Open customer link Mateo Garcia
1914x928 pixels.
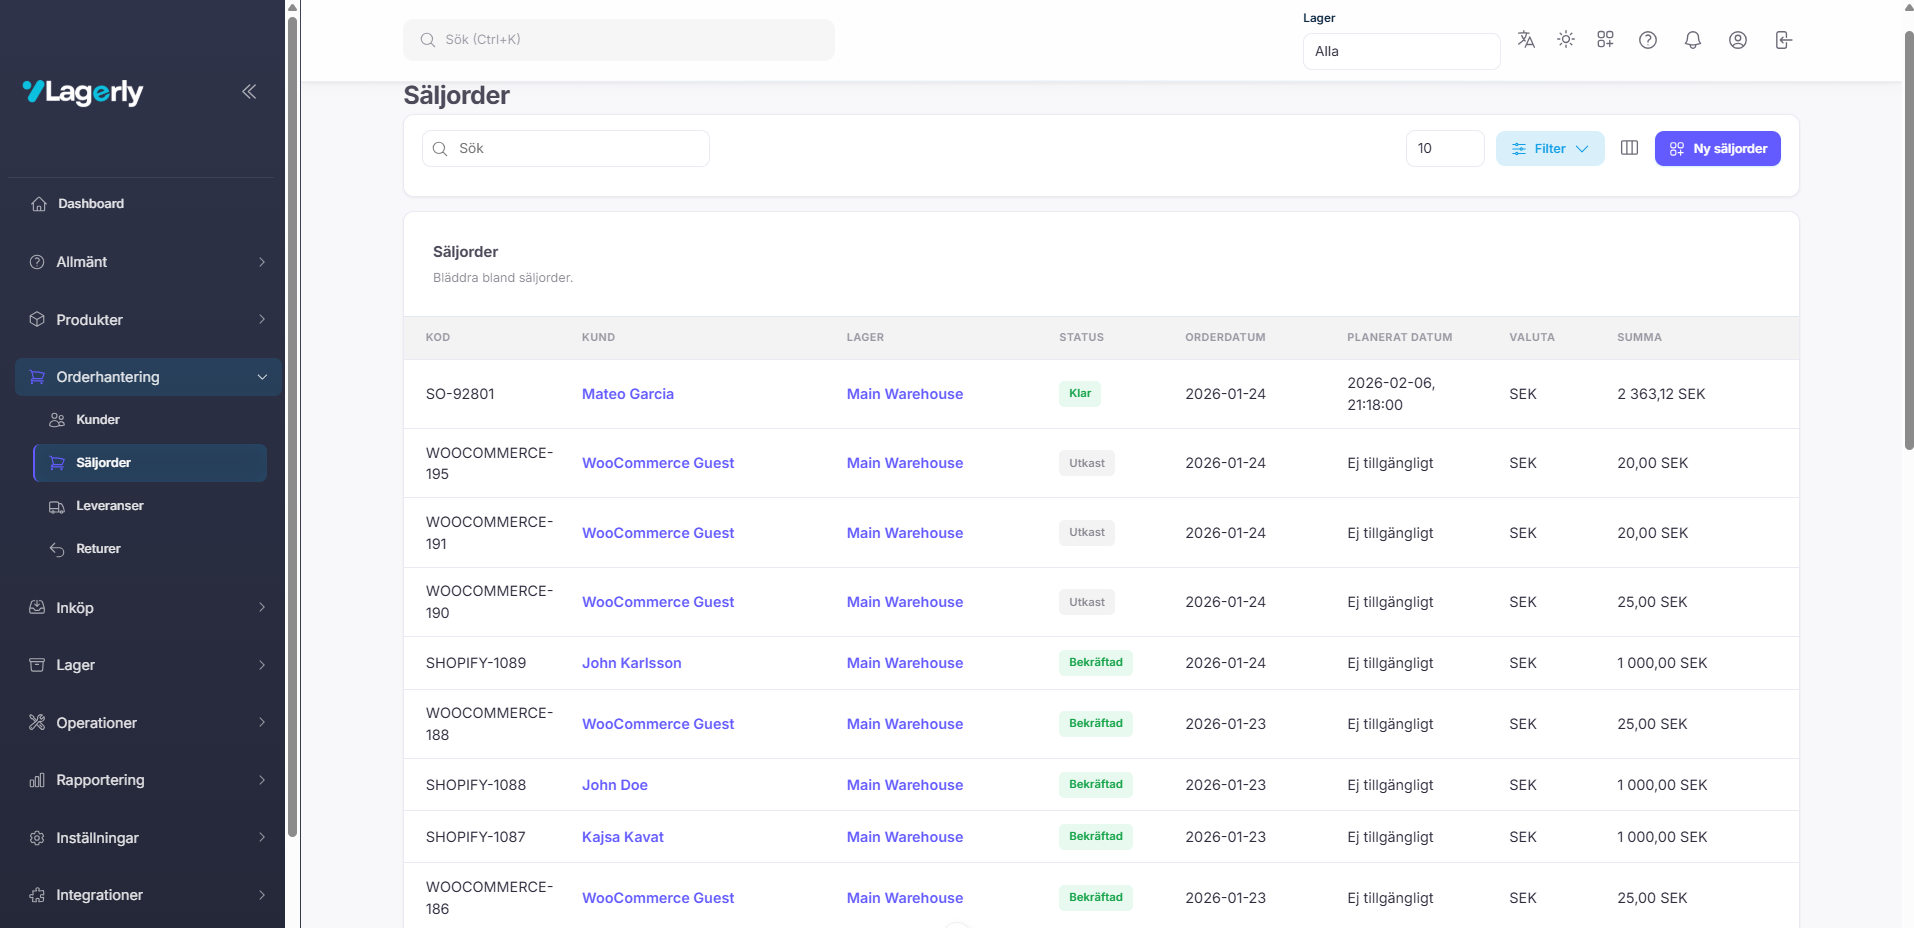(627, 394)
